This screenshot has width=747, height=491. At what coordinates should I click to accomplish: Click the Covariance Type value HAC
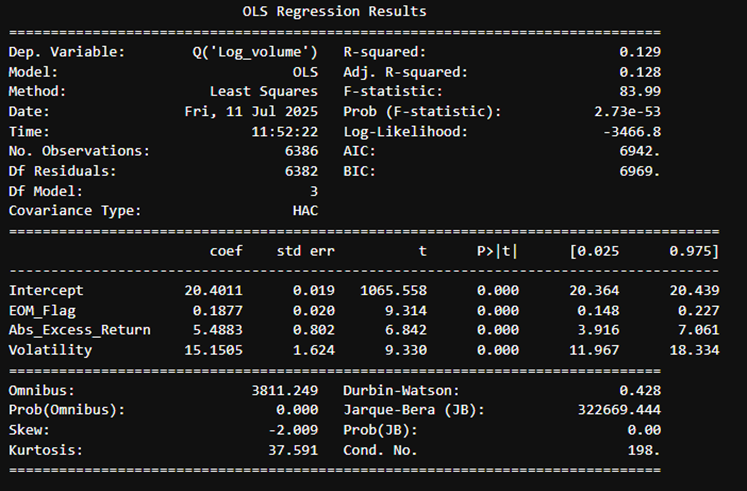tap(304, 211)
